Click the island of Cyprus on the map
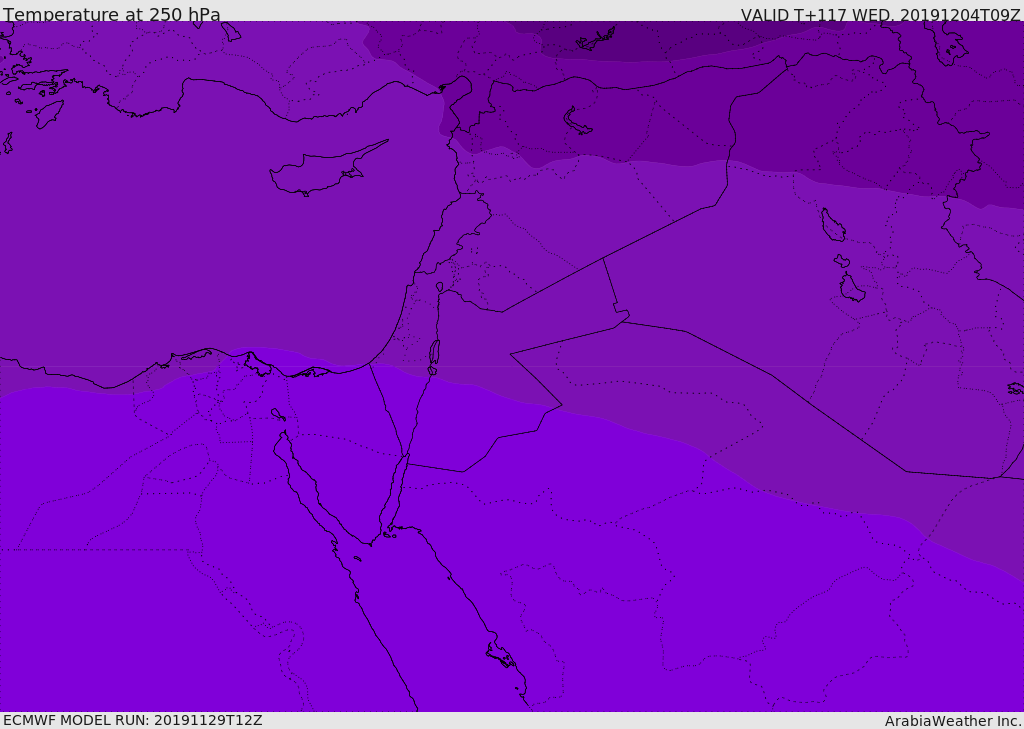Viewport: 1024px width, 729px height. point(322,171)
